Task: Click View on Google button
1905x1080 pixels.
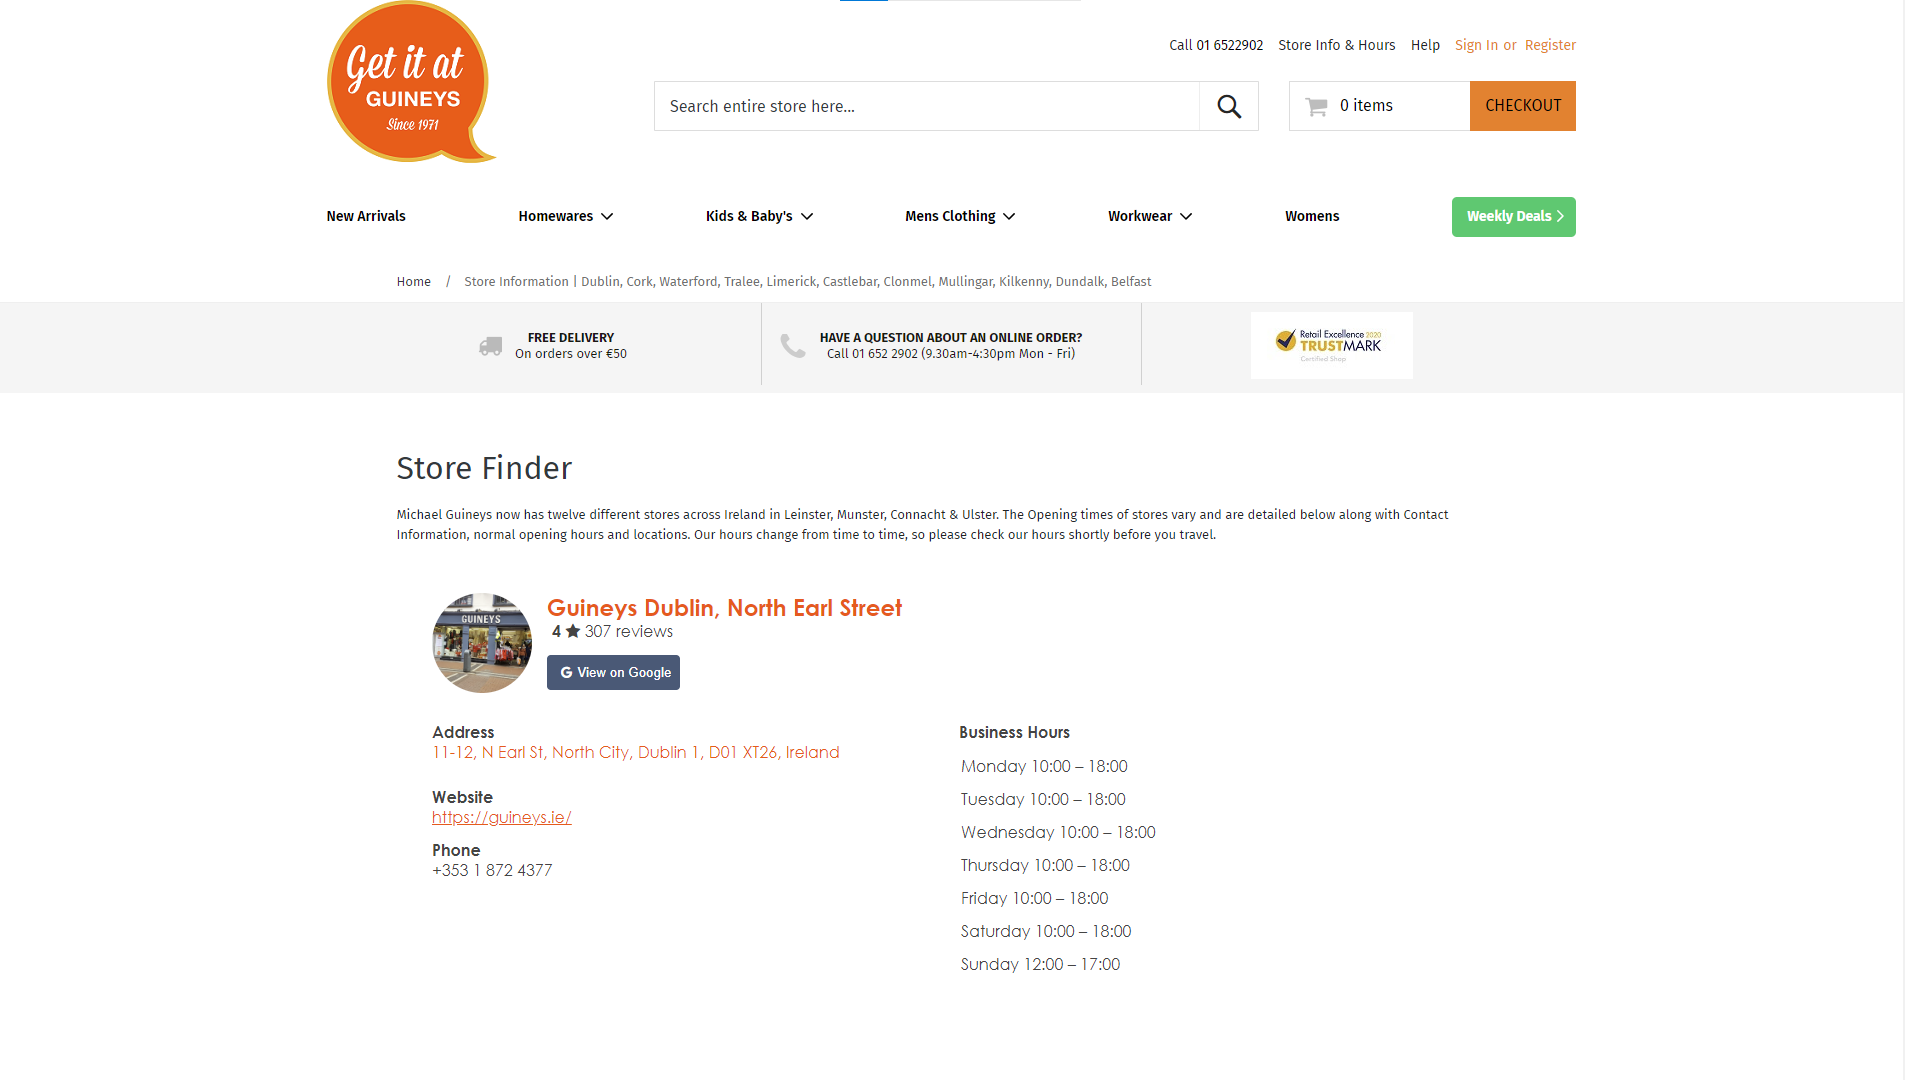Action: tap(613, 673)
